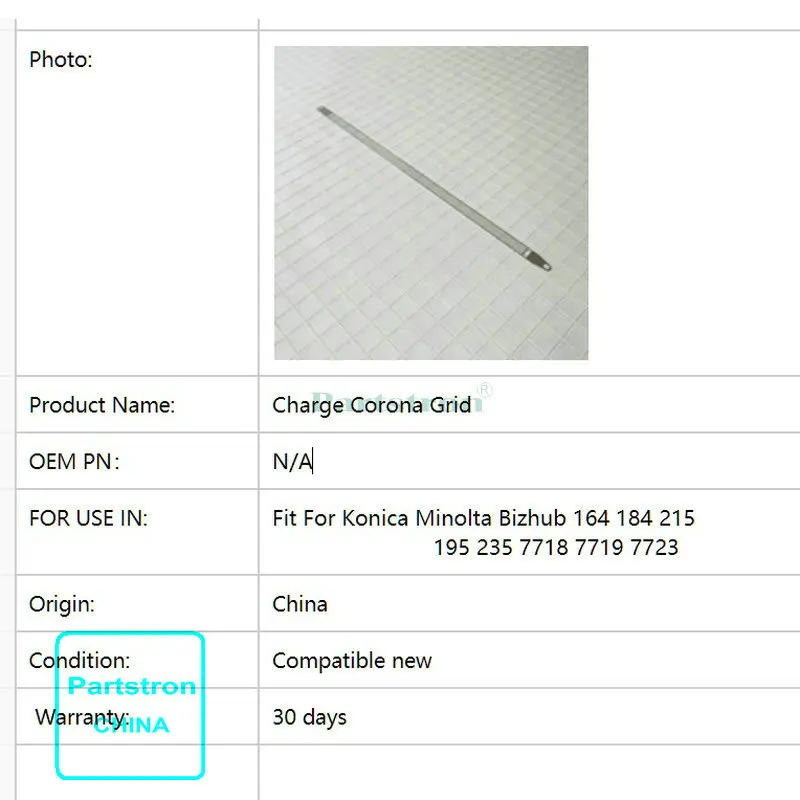
Task: Click the empty cell below 30 days
Action: 529,772
